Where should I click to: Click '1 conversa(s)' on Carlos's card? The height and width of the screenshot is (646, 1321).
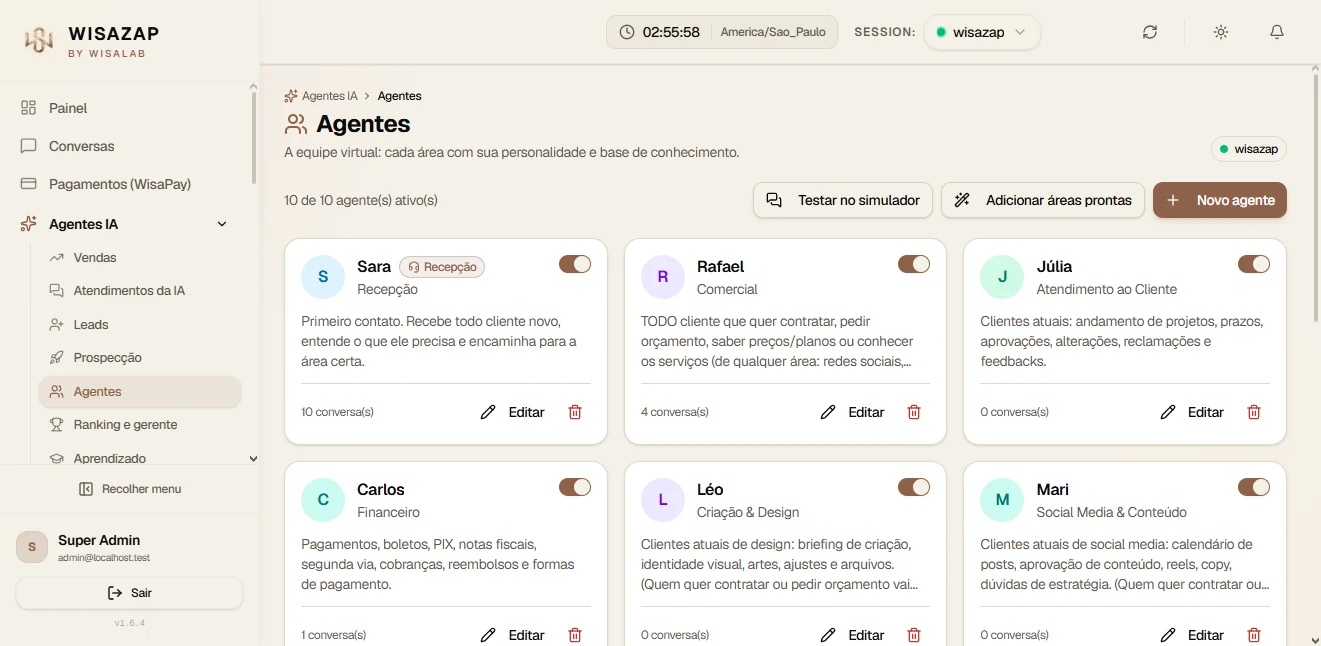click(x=333, y=635)
